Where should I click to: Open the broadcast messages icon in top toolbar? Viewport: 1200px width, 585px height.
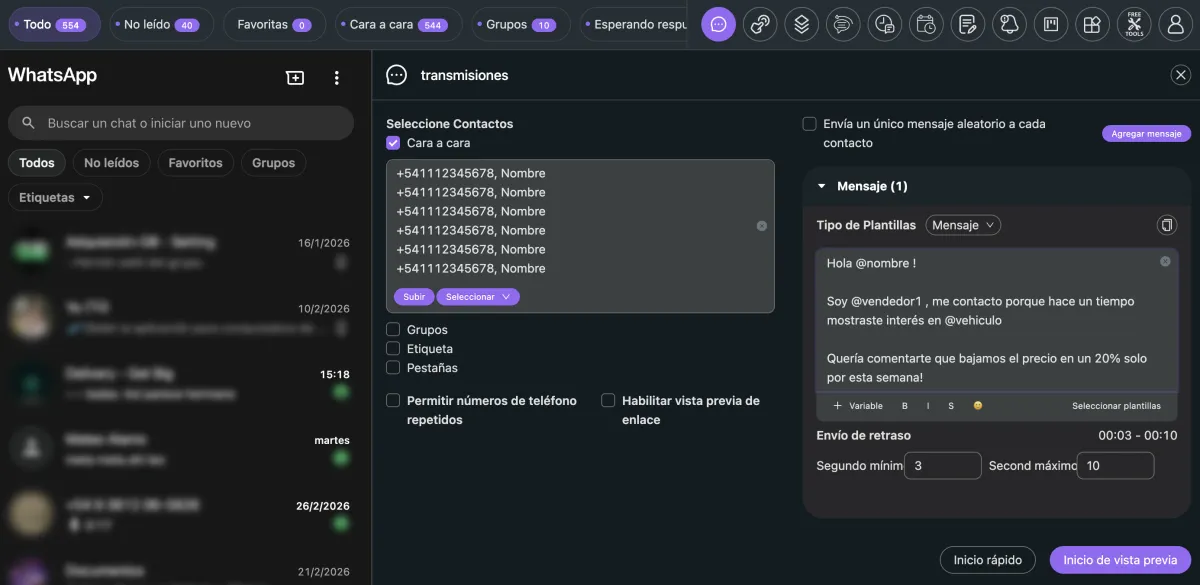pos(718,24)
